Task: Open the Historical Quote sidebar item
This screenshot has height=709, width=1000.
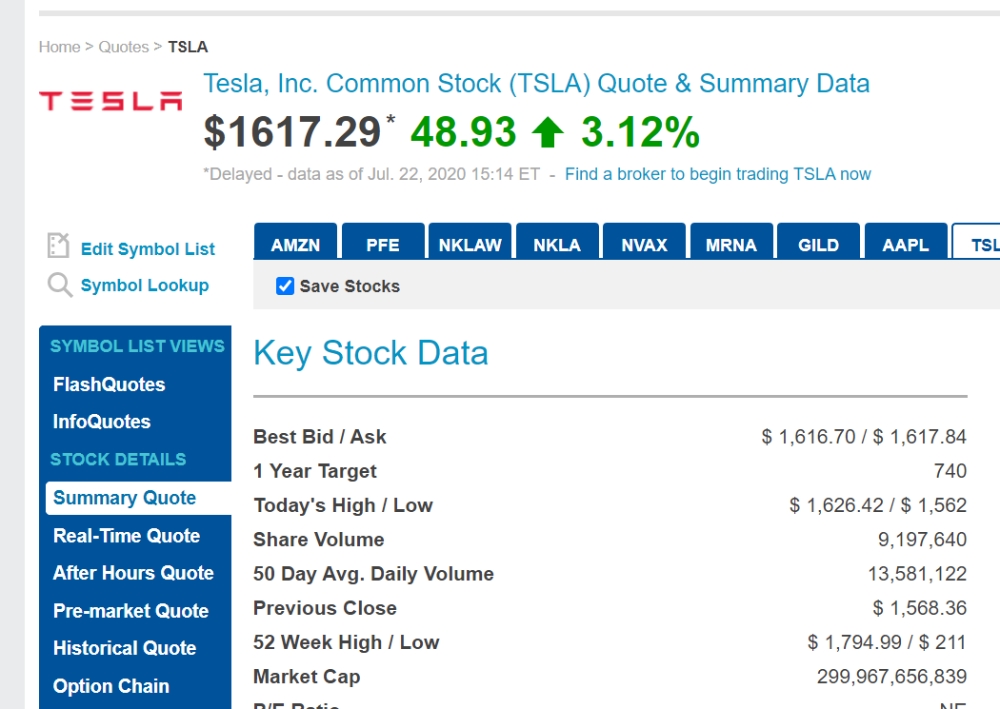Action: [124, 648]
